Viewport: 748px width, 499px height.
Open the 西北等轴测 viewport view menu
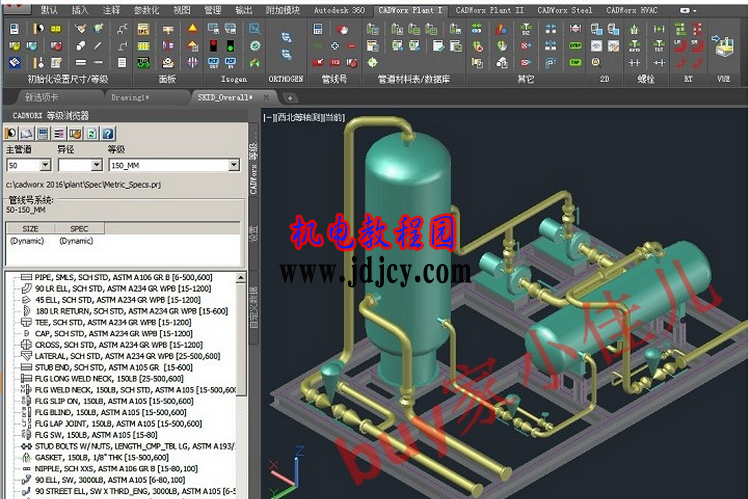(x=299, y=117)
